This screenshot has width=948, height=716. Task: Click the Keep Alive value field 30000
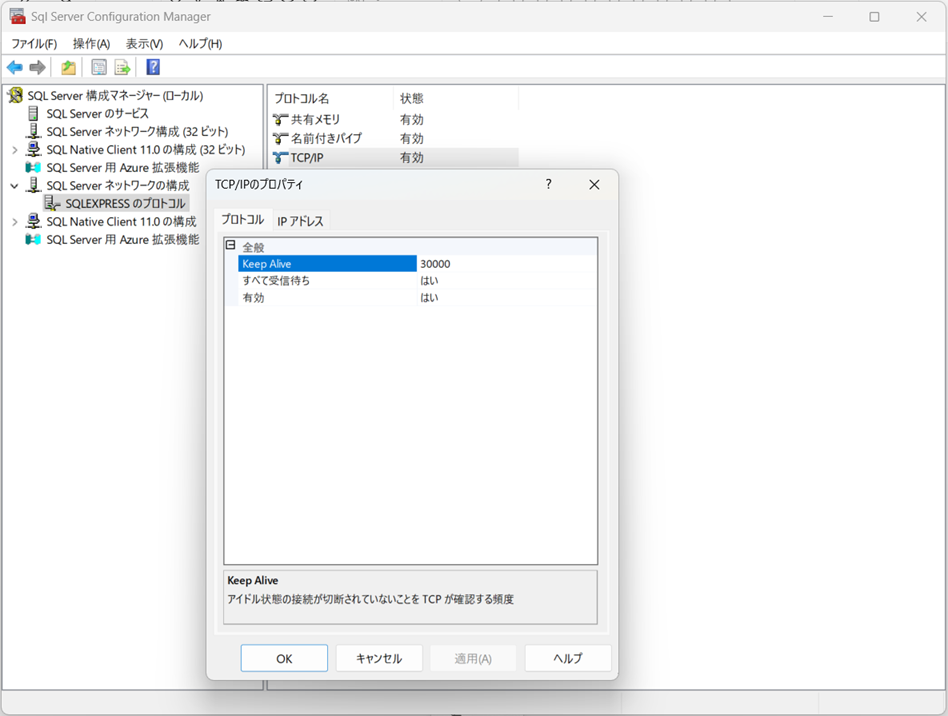point(507,264)
